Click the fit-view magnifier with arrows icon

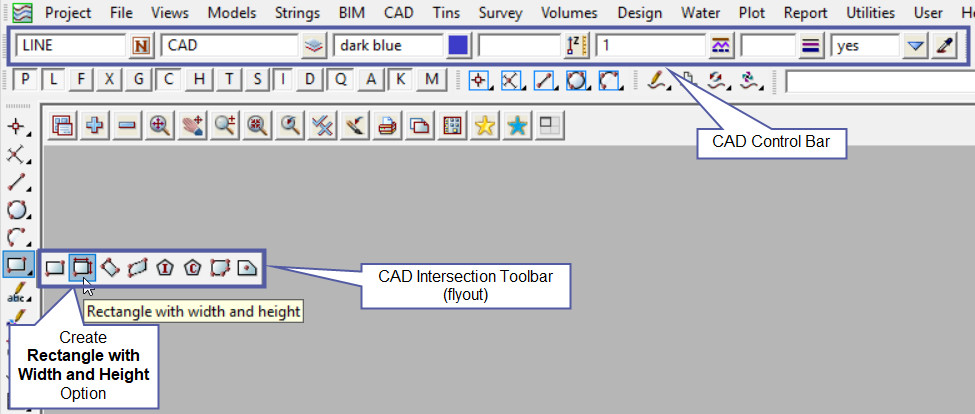[x=159, y=126]
